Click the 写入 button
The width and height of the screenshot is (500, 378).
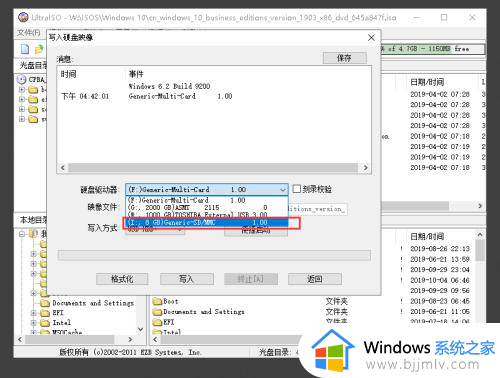click(187, 279)
